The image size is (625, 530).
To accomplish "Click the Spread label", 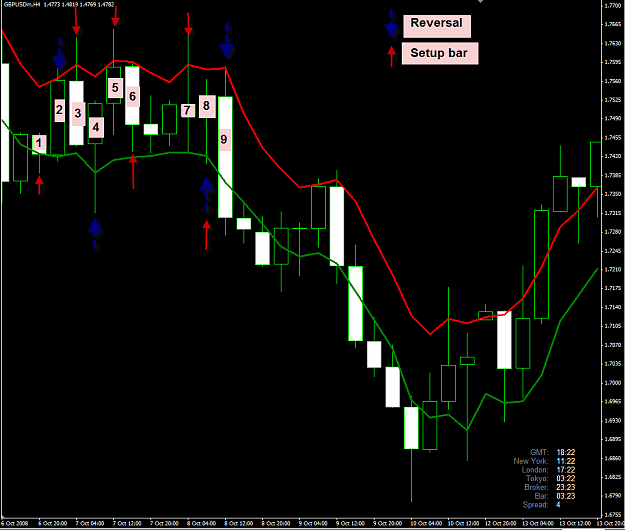I will click(536, 505).
